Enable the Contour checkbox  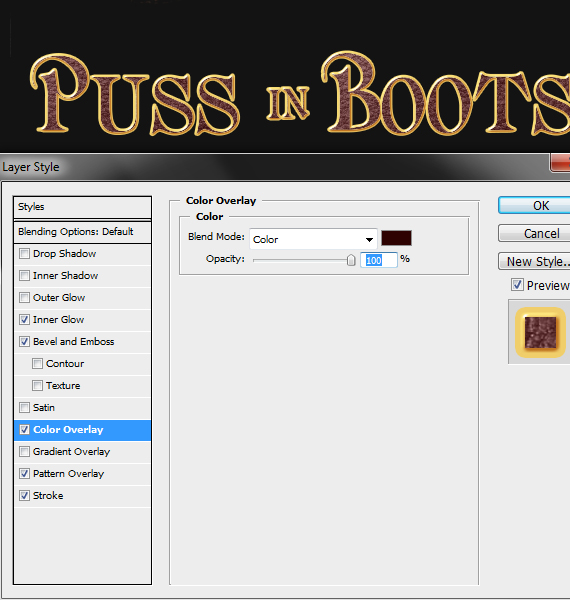click(37, 364)
